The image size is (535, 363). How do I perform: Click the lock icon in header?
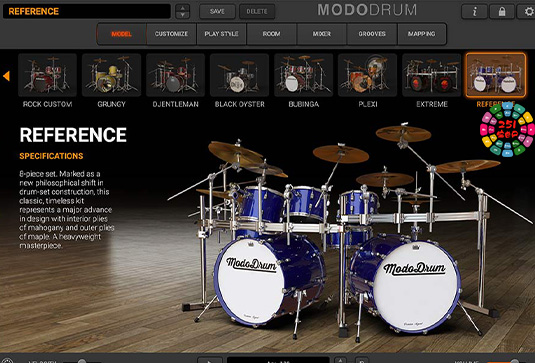coord(502,11)
